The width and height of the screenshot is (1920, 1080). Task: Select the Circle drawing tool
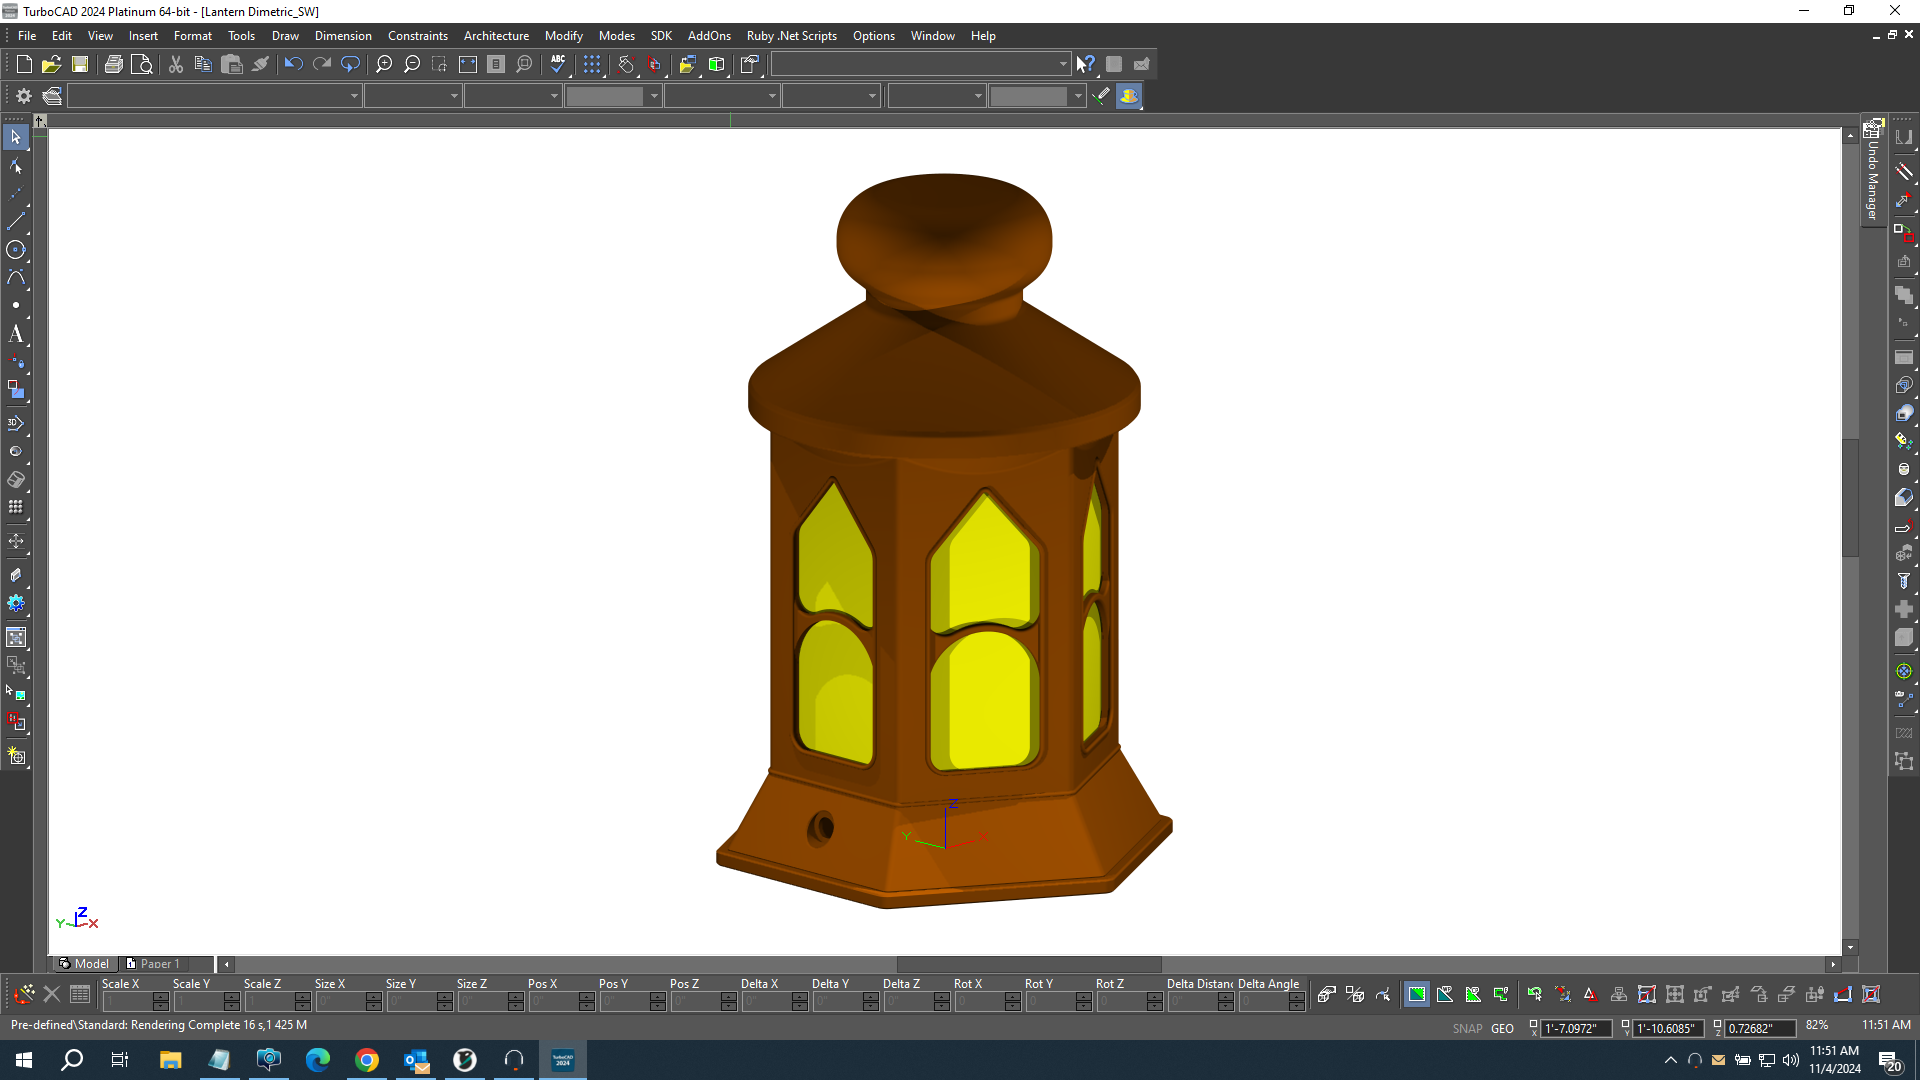point(16,250)
